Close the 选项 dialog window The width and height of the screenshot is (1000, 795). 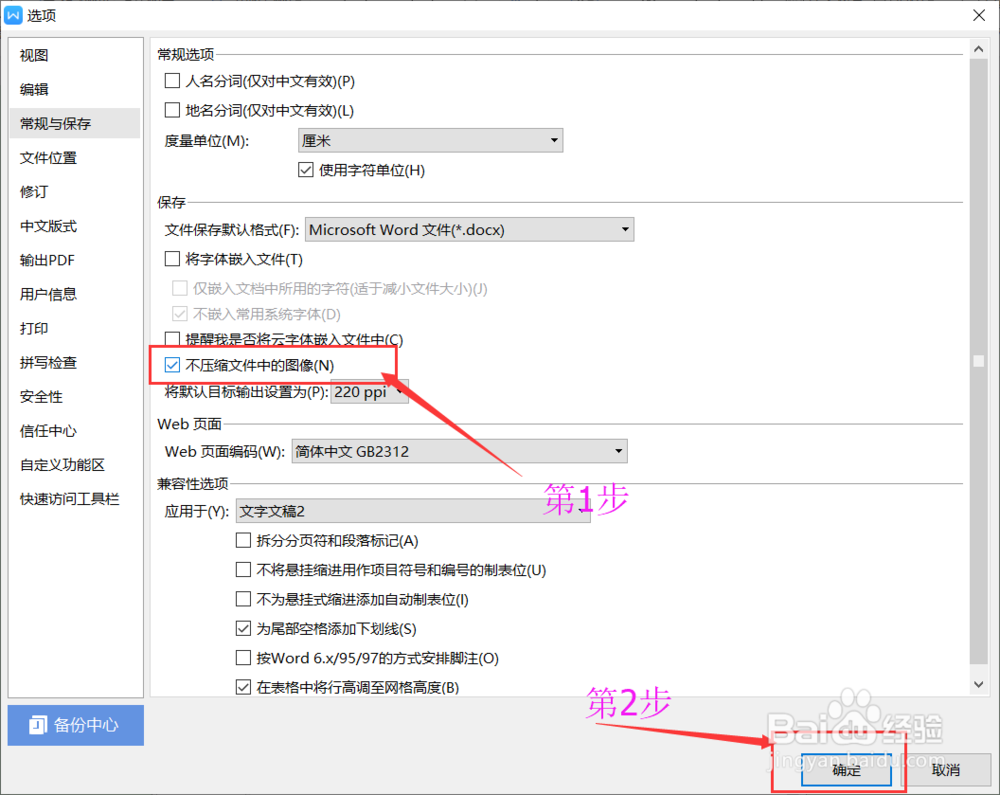coord(979,15)
